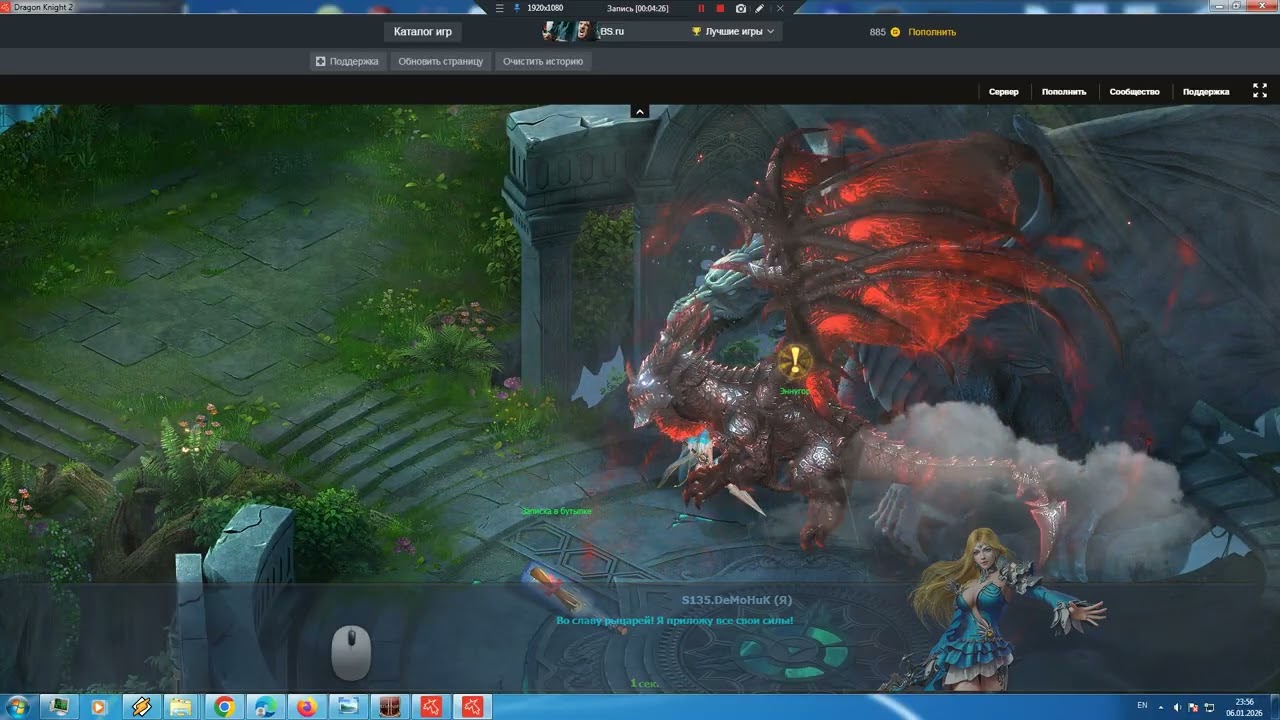
Task: Click Очистить историю button
Action: point(543,61)
